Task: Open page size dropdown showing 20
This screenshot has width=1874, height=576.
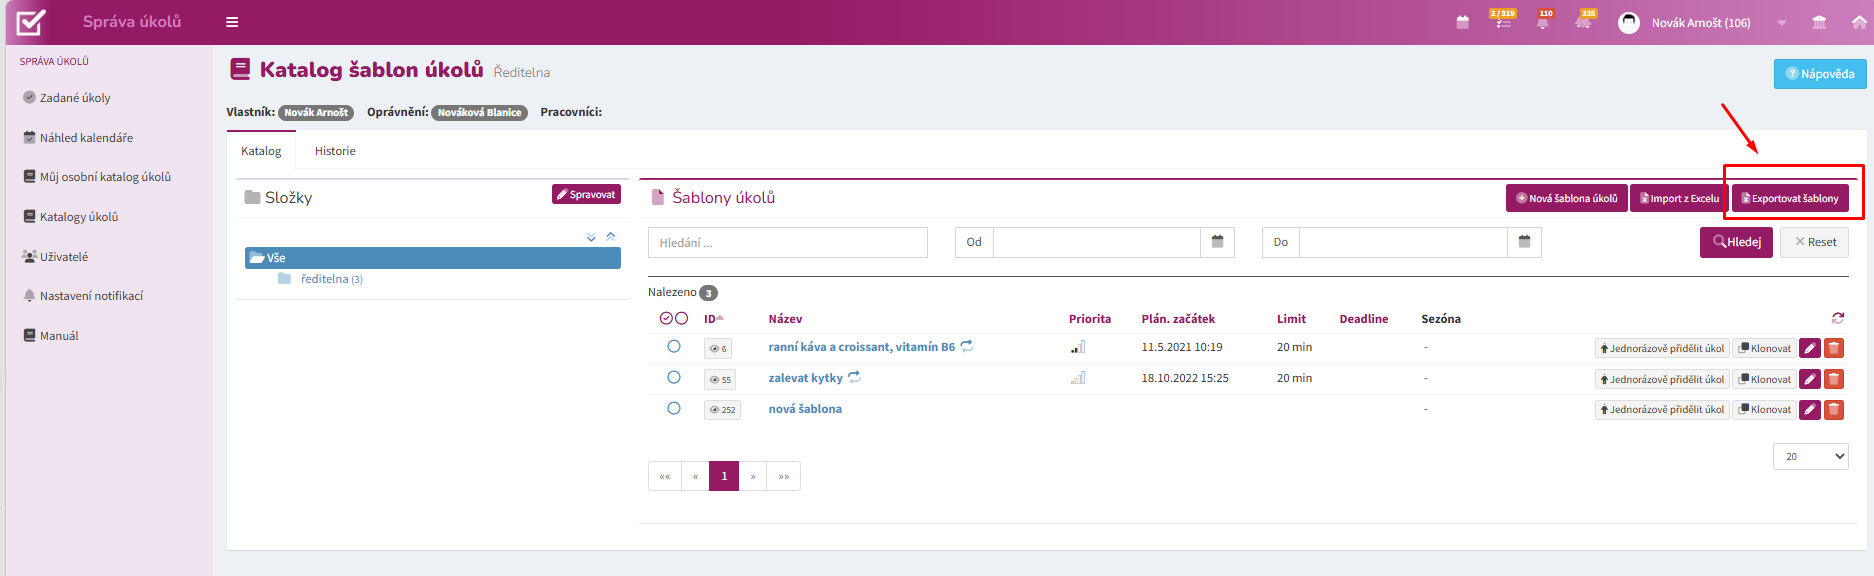Action: (1811, 456)
